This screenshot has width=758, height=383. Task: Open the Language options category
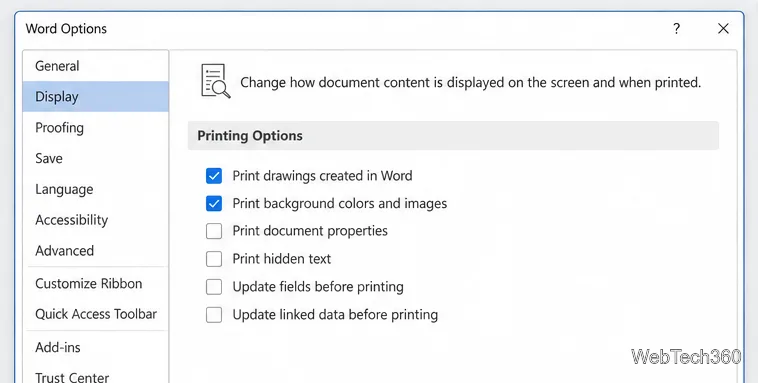pyautogui.click(x=95, y=189)
